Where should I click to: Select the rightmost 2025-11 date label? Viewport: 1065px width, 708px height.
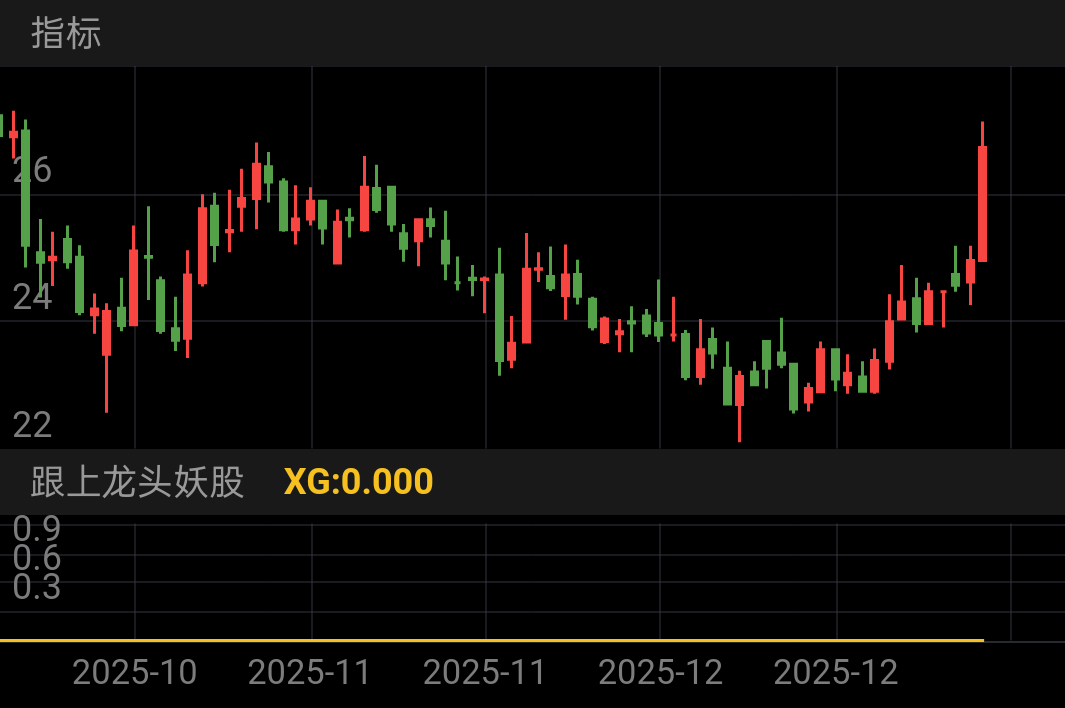tap(485, 673)
